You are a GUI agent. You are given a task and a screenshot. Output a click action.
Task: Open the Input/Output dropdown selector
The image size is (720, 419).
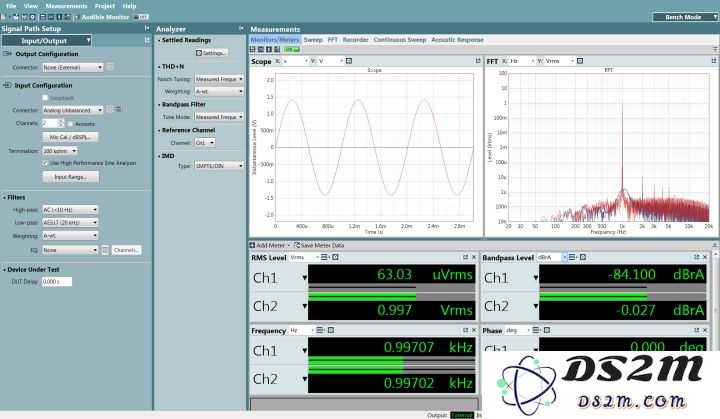coord(46,40)
